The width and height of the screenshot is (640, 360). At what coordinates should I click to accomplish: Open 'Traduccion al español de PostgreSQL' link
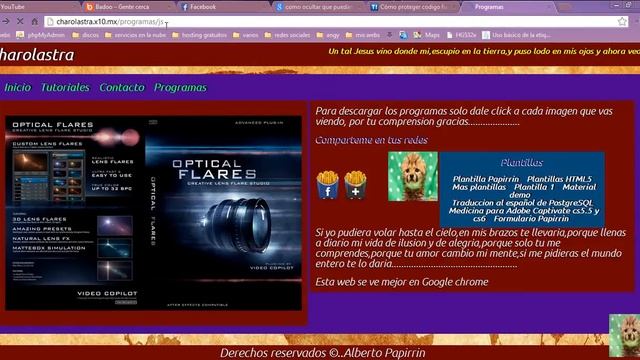point(522,203)
